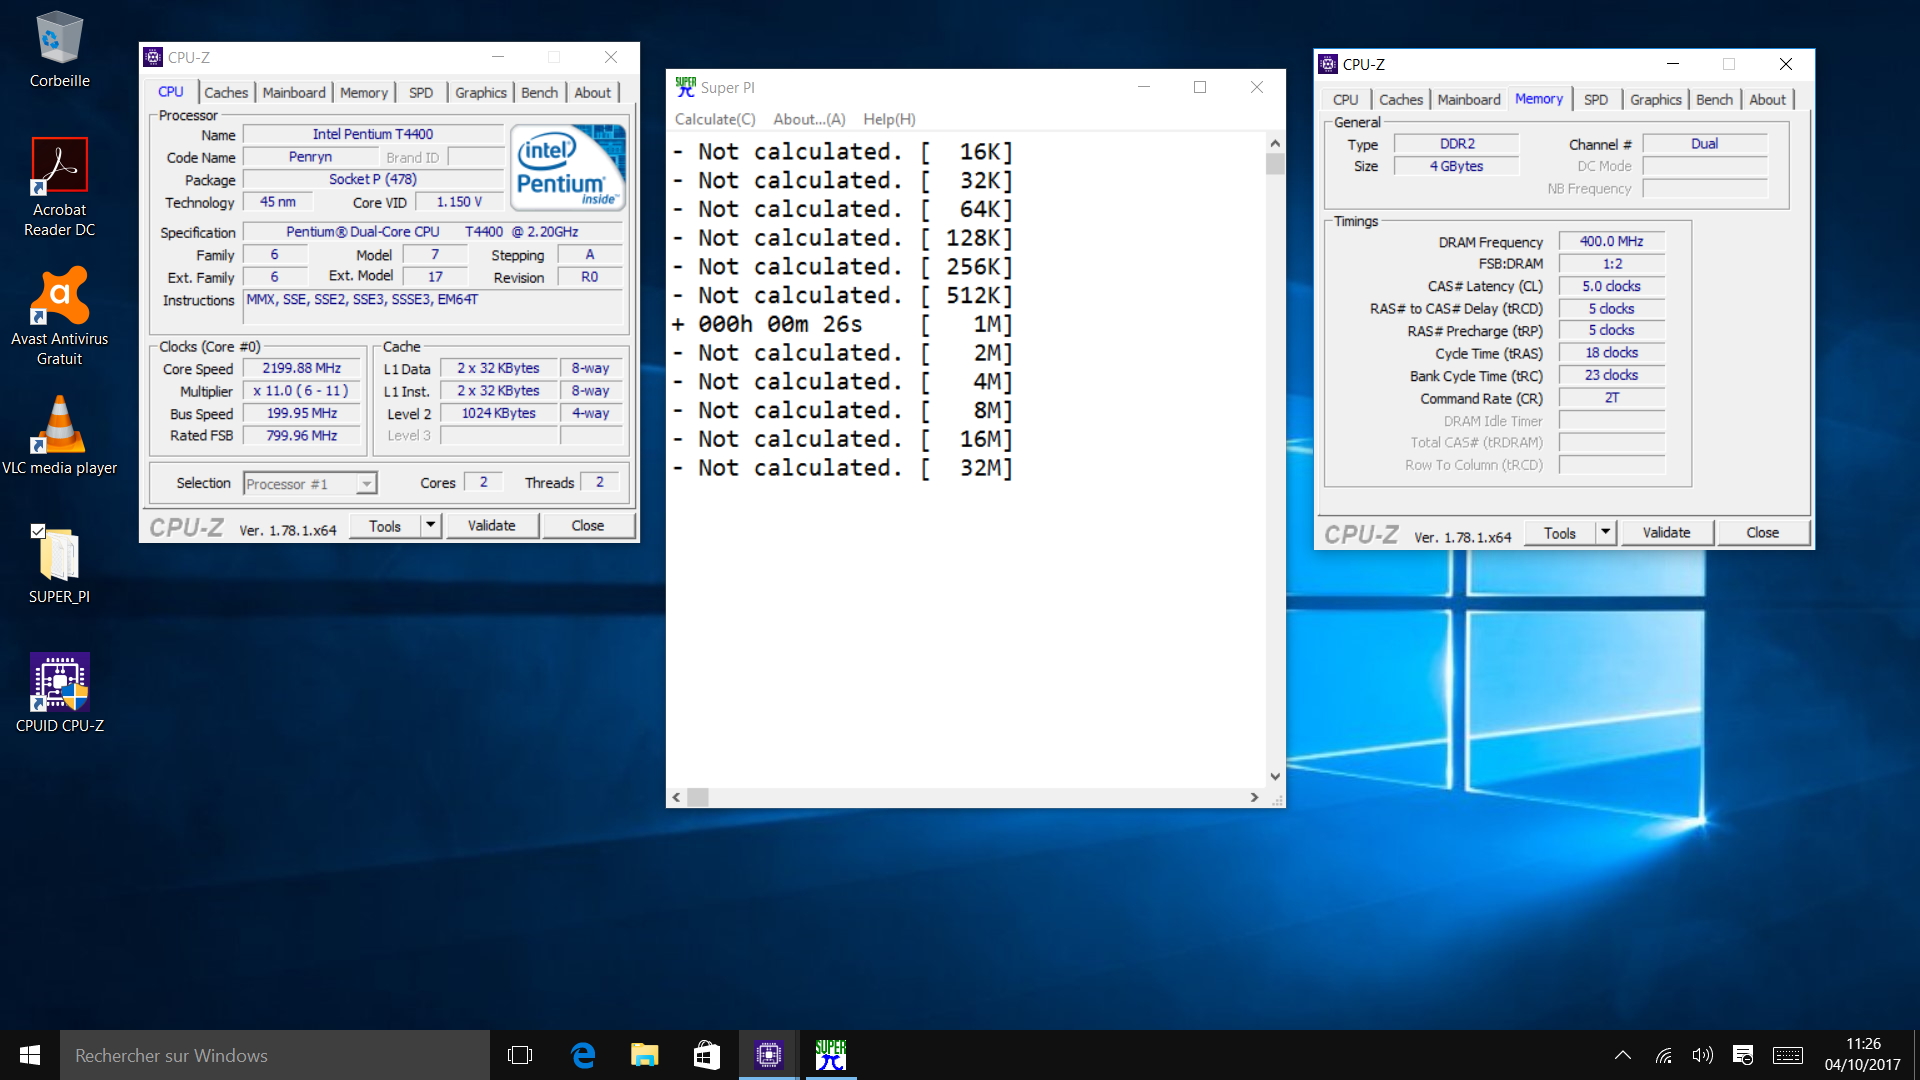The width and height of the screenshot is (1920, 1080).
Task: Select Graphics tab in right CPU-Z
Action: (x=1656, y=99)
